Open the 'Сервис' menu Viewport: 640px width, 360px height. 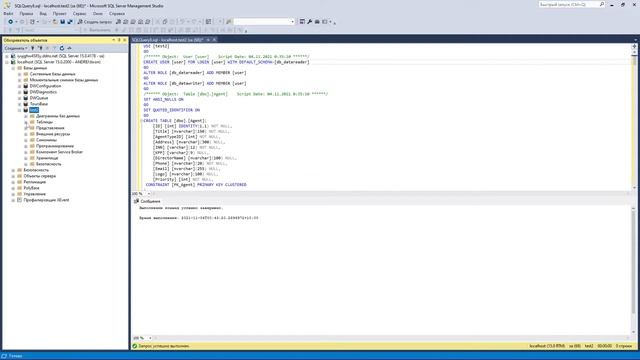point(80,13)
